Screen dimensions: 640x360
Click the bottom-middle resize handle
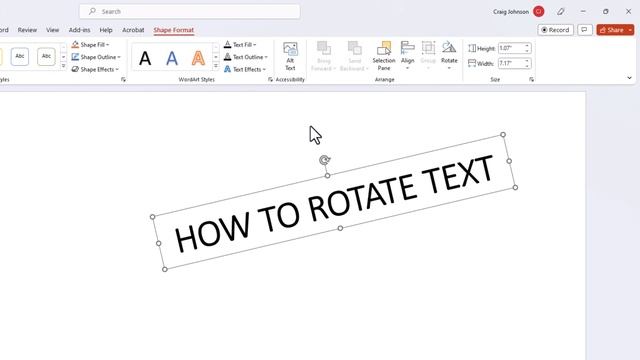pos(340,228)
